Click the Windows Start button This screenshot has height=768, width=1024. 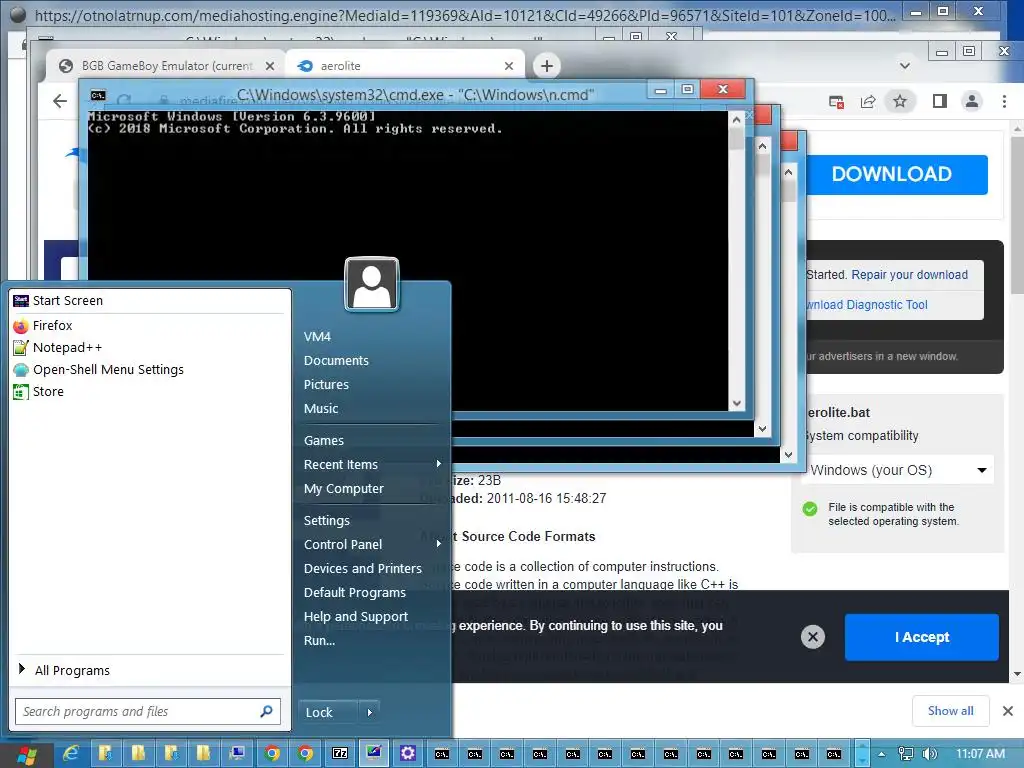point(26,754)
